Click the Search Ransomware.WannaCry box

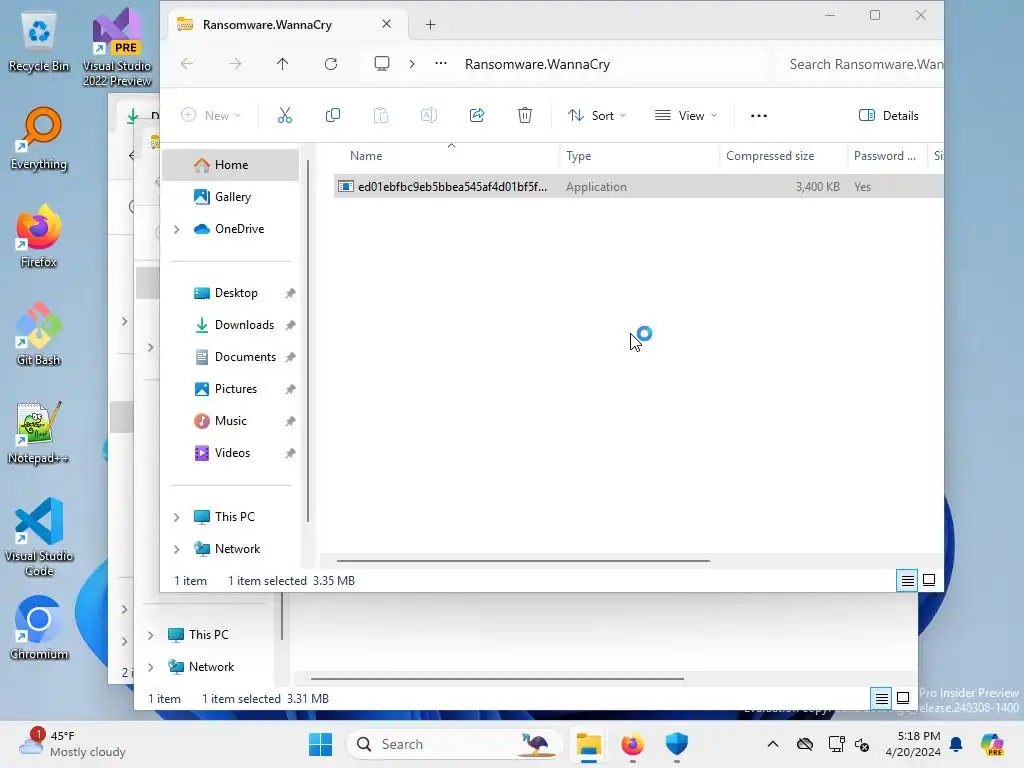[x=861, y=64]
